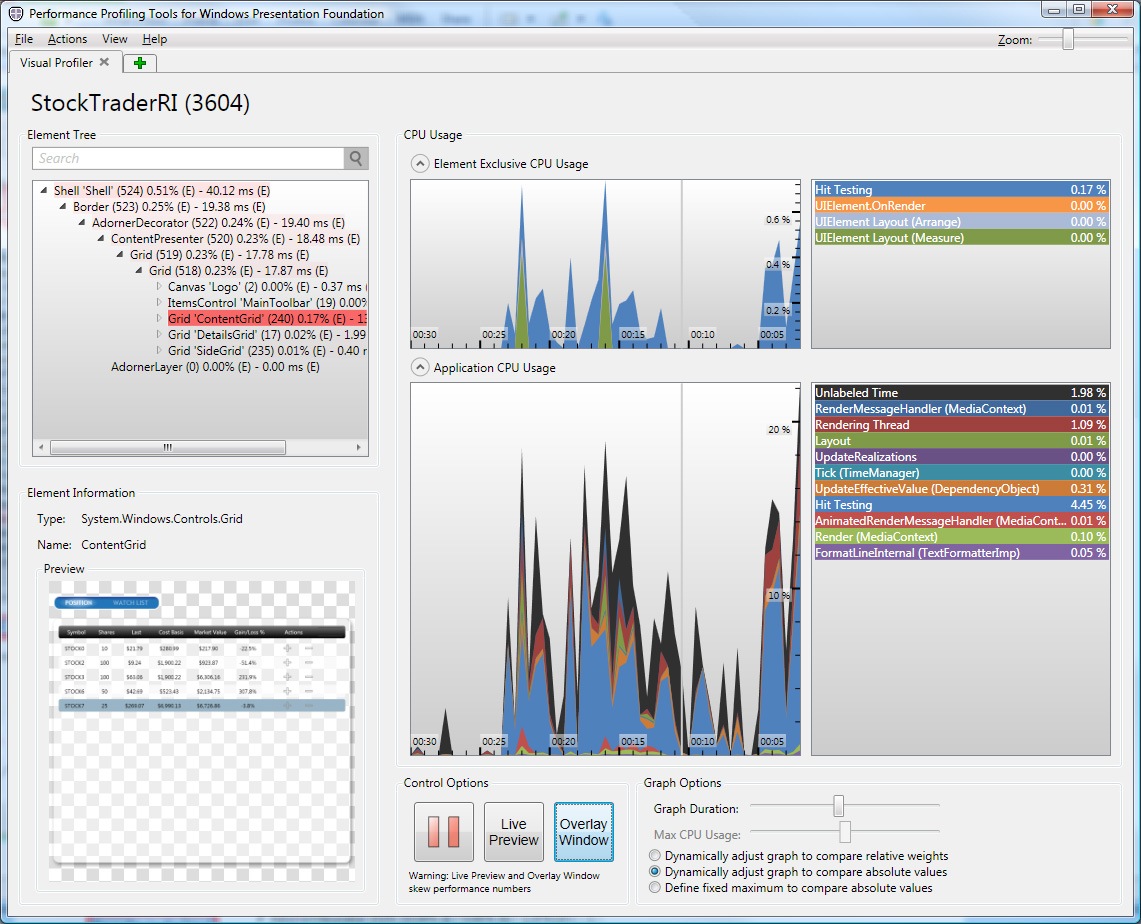1141x924 pixels.
Task: Click the Unlabeled Time legend entry
Action: (961, 393)
